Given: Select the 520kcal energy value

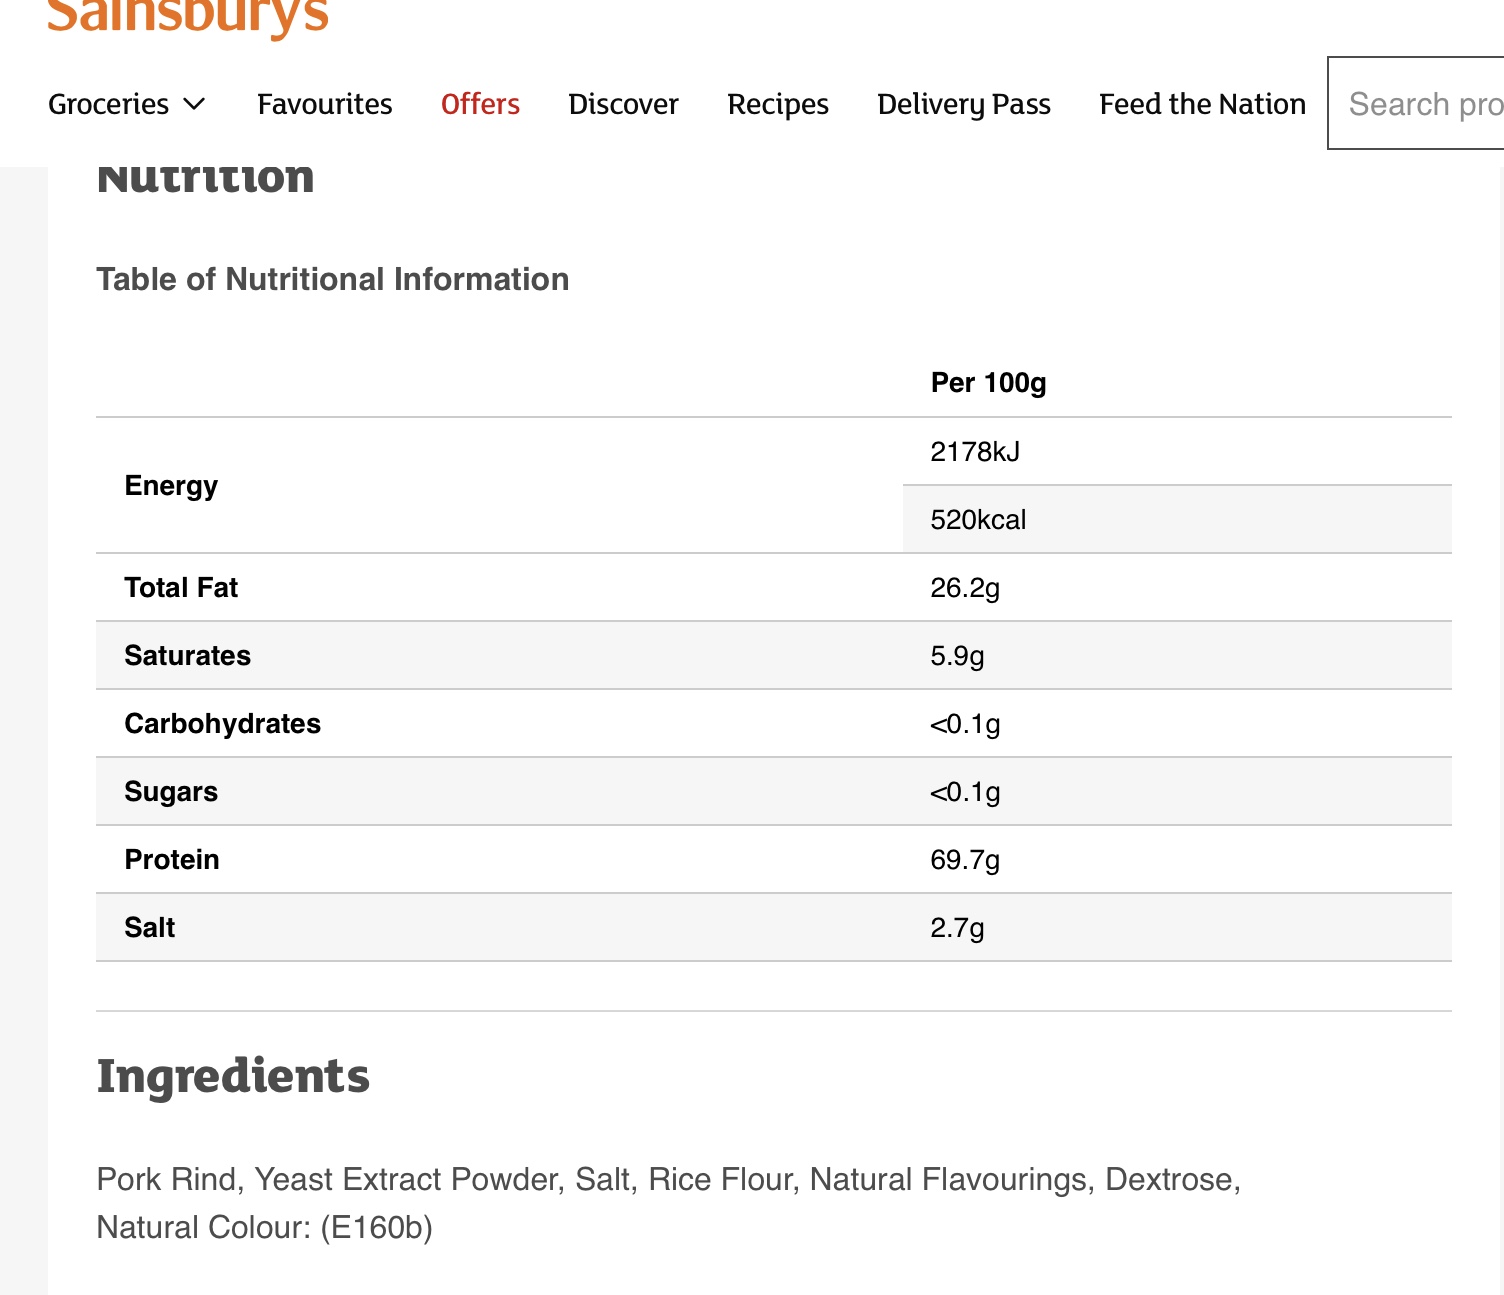Looking at the screenshot, I should pos(978,520).
